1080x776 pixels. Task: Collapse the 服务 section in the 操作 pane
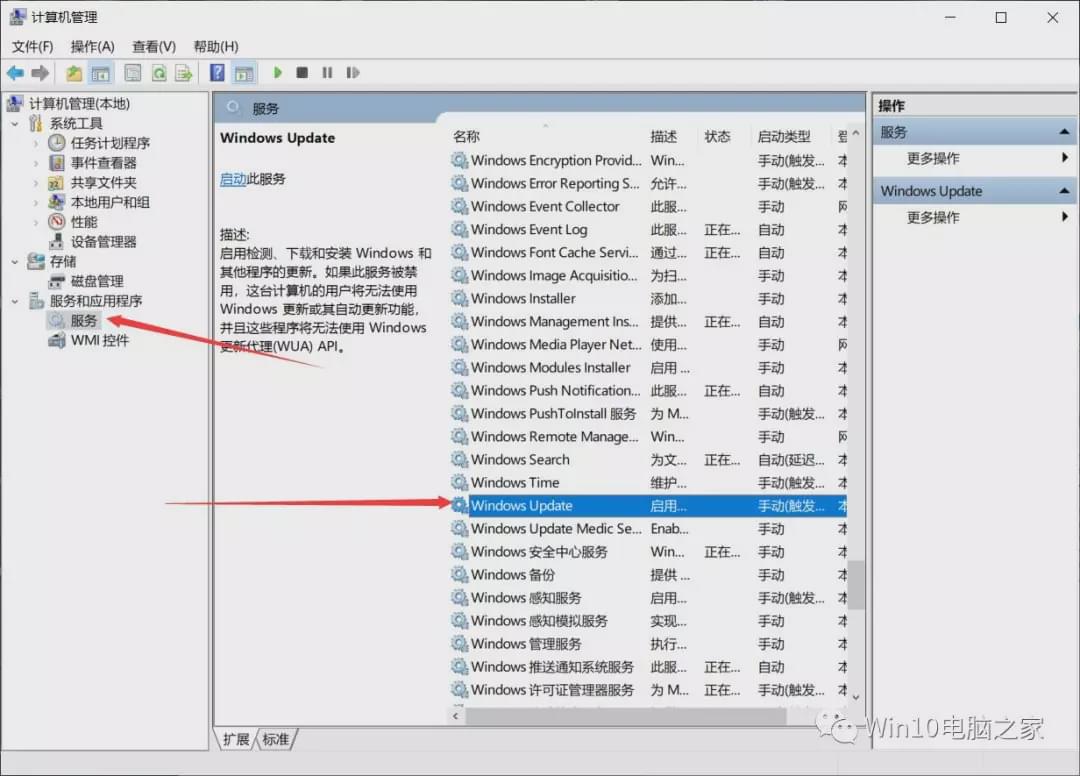[1064, 132]
